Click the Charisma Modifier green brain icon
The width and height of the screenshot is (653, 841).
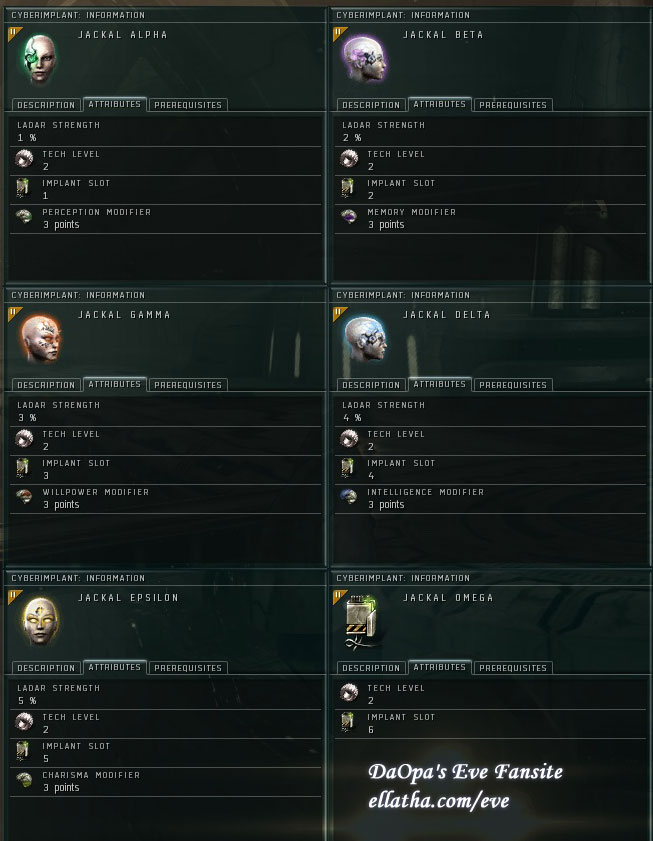(x=24, y=780)
